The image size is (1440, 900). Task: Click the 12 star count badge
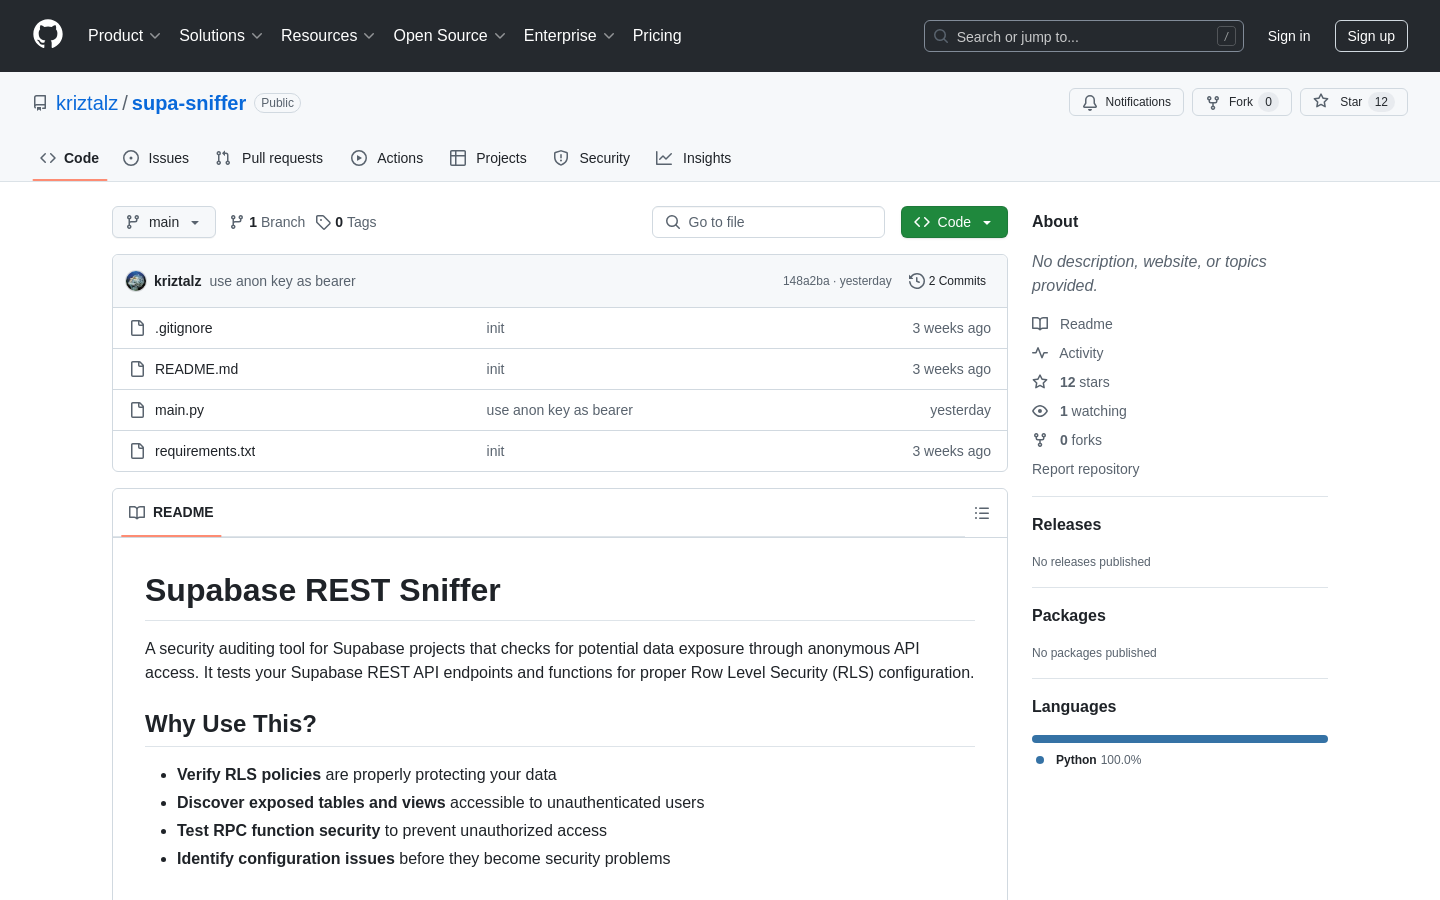pos(1381,102)
